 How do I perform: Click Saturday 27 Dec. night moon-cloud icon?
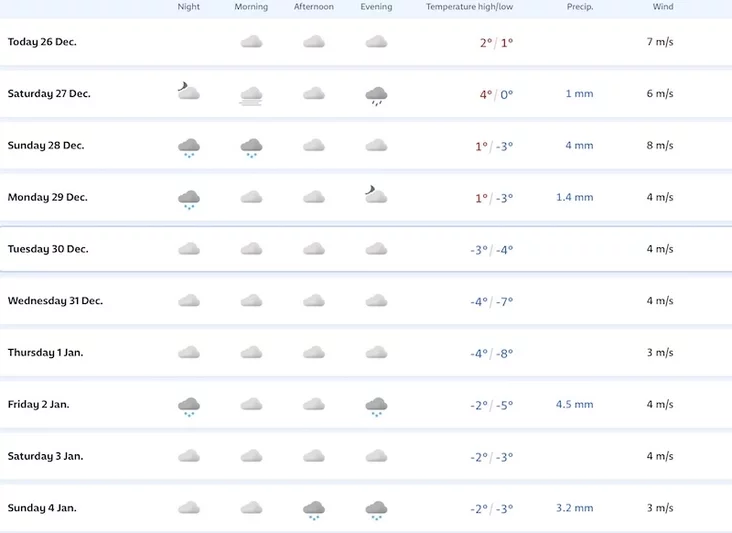pyautogui.click(x=188, y=93)
